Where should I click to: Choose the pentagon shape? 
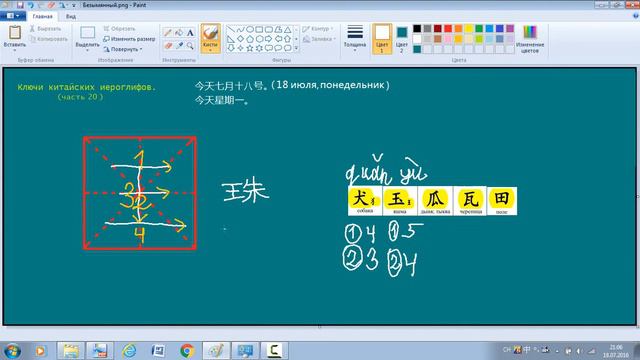point(250,39)
